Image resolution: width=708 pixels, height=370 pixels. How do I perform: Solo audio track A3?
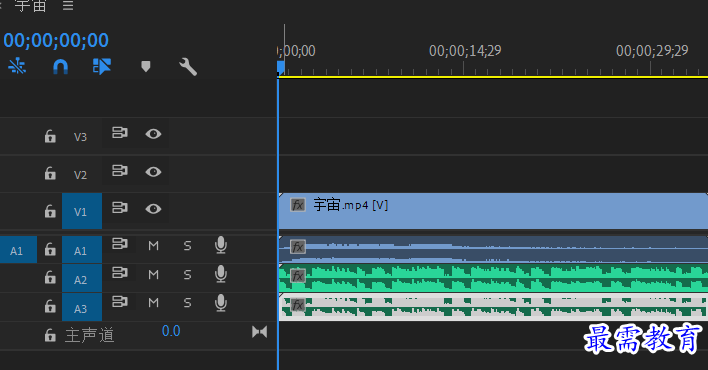click(x=187, y=303)
